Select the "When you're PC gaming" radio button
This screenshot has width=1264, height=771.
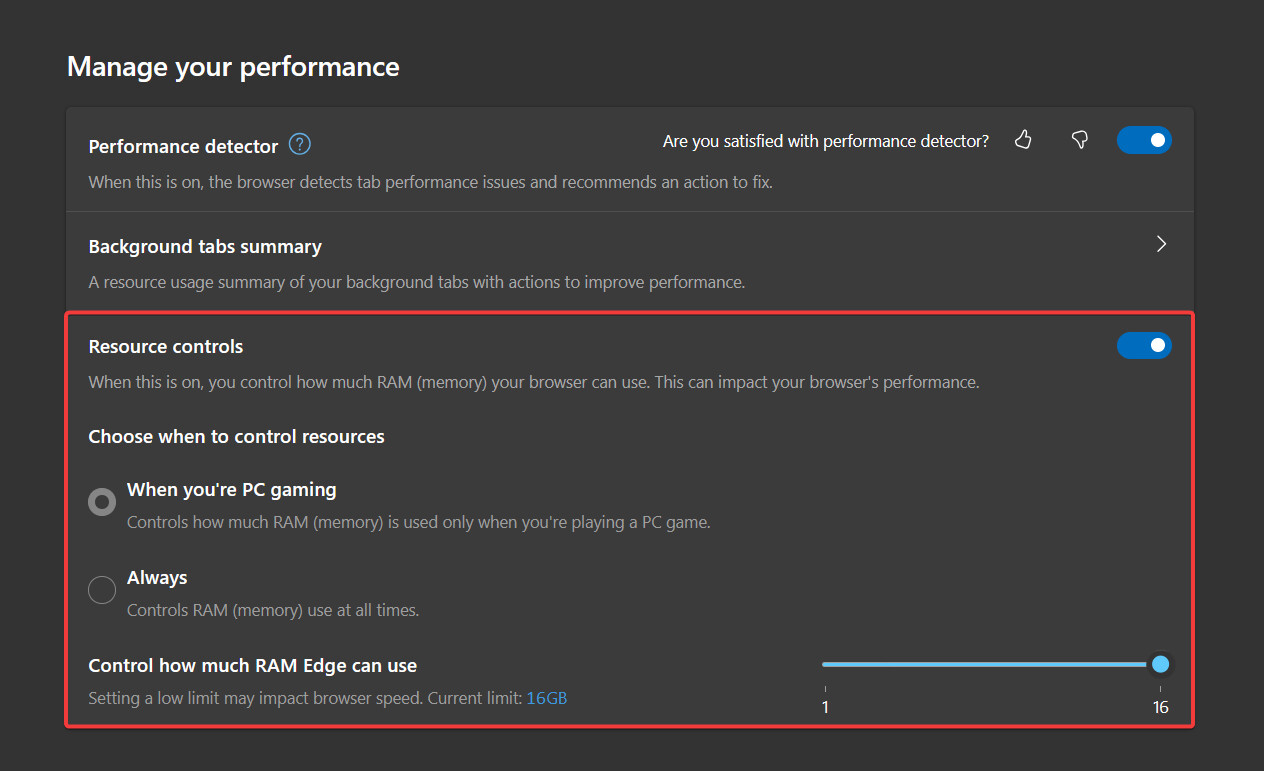pos(102,502)
